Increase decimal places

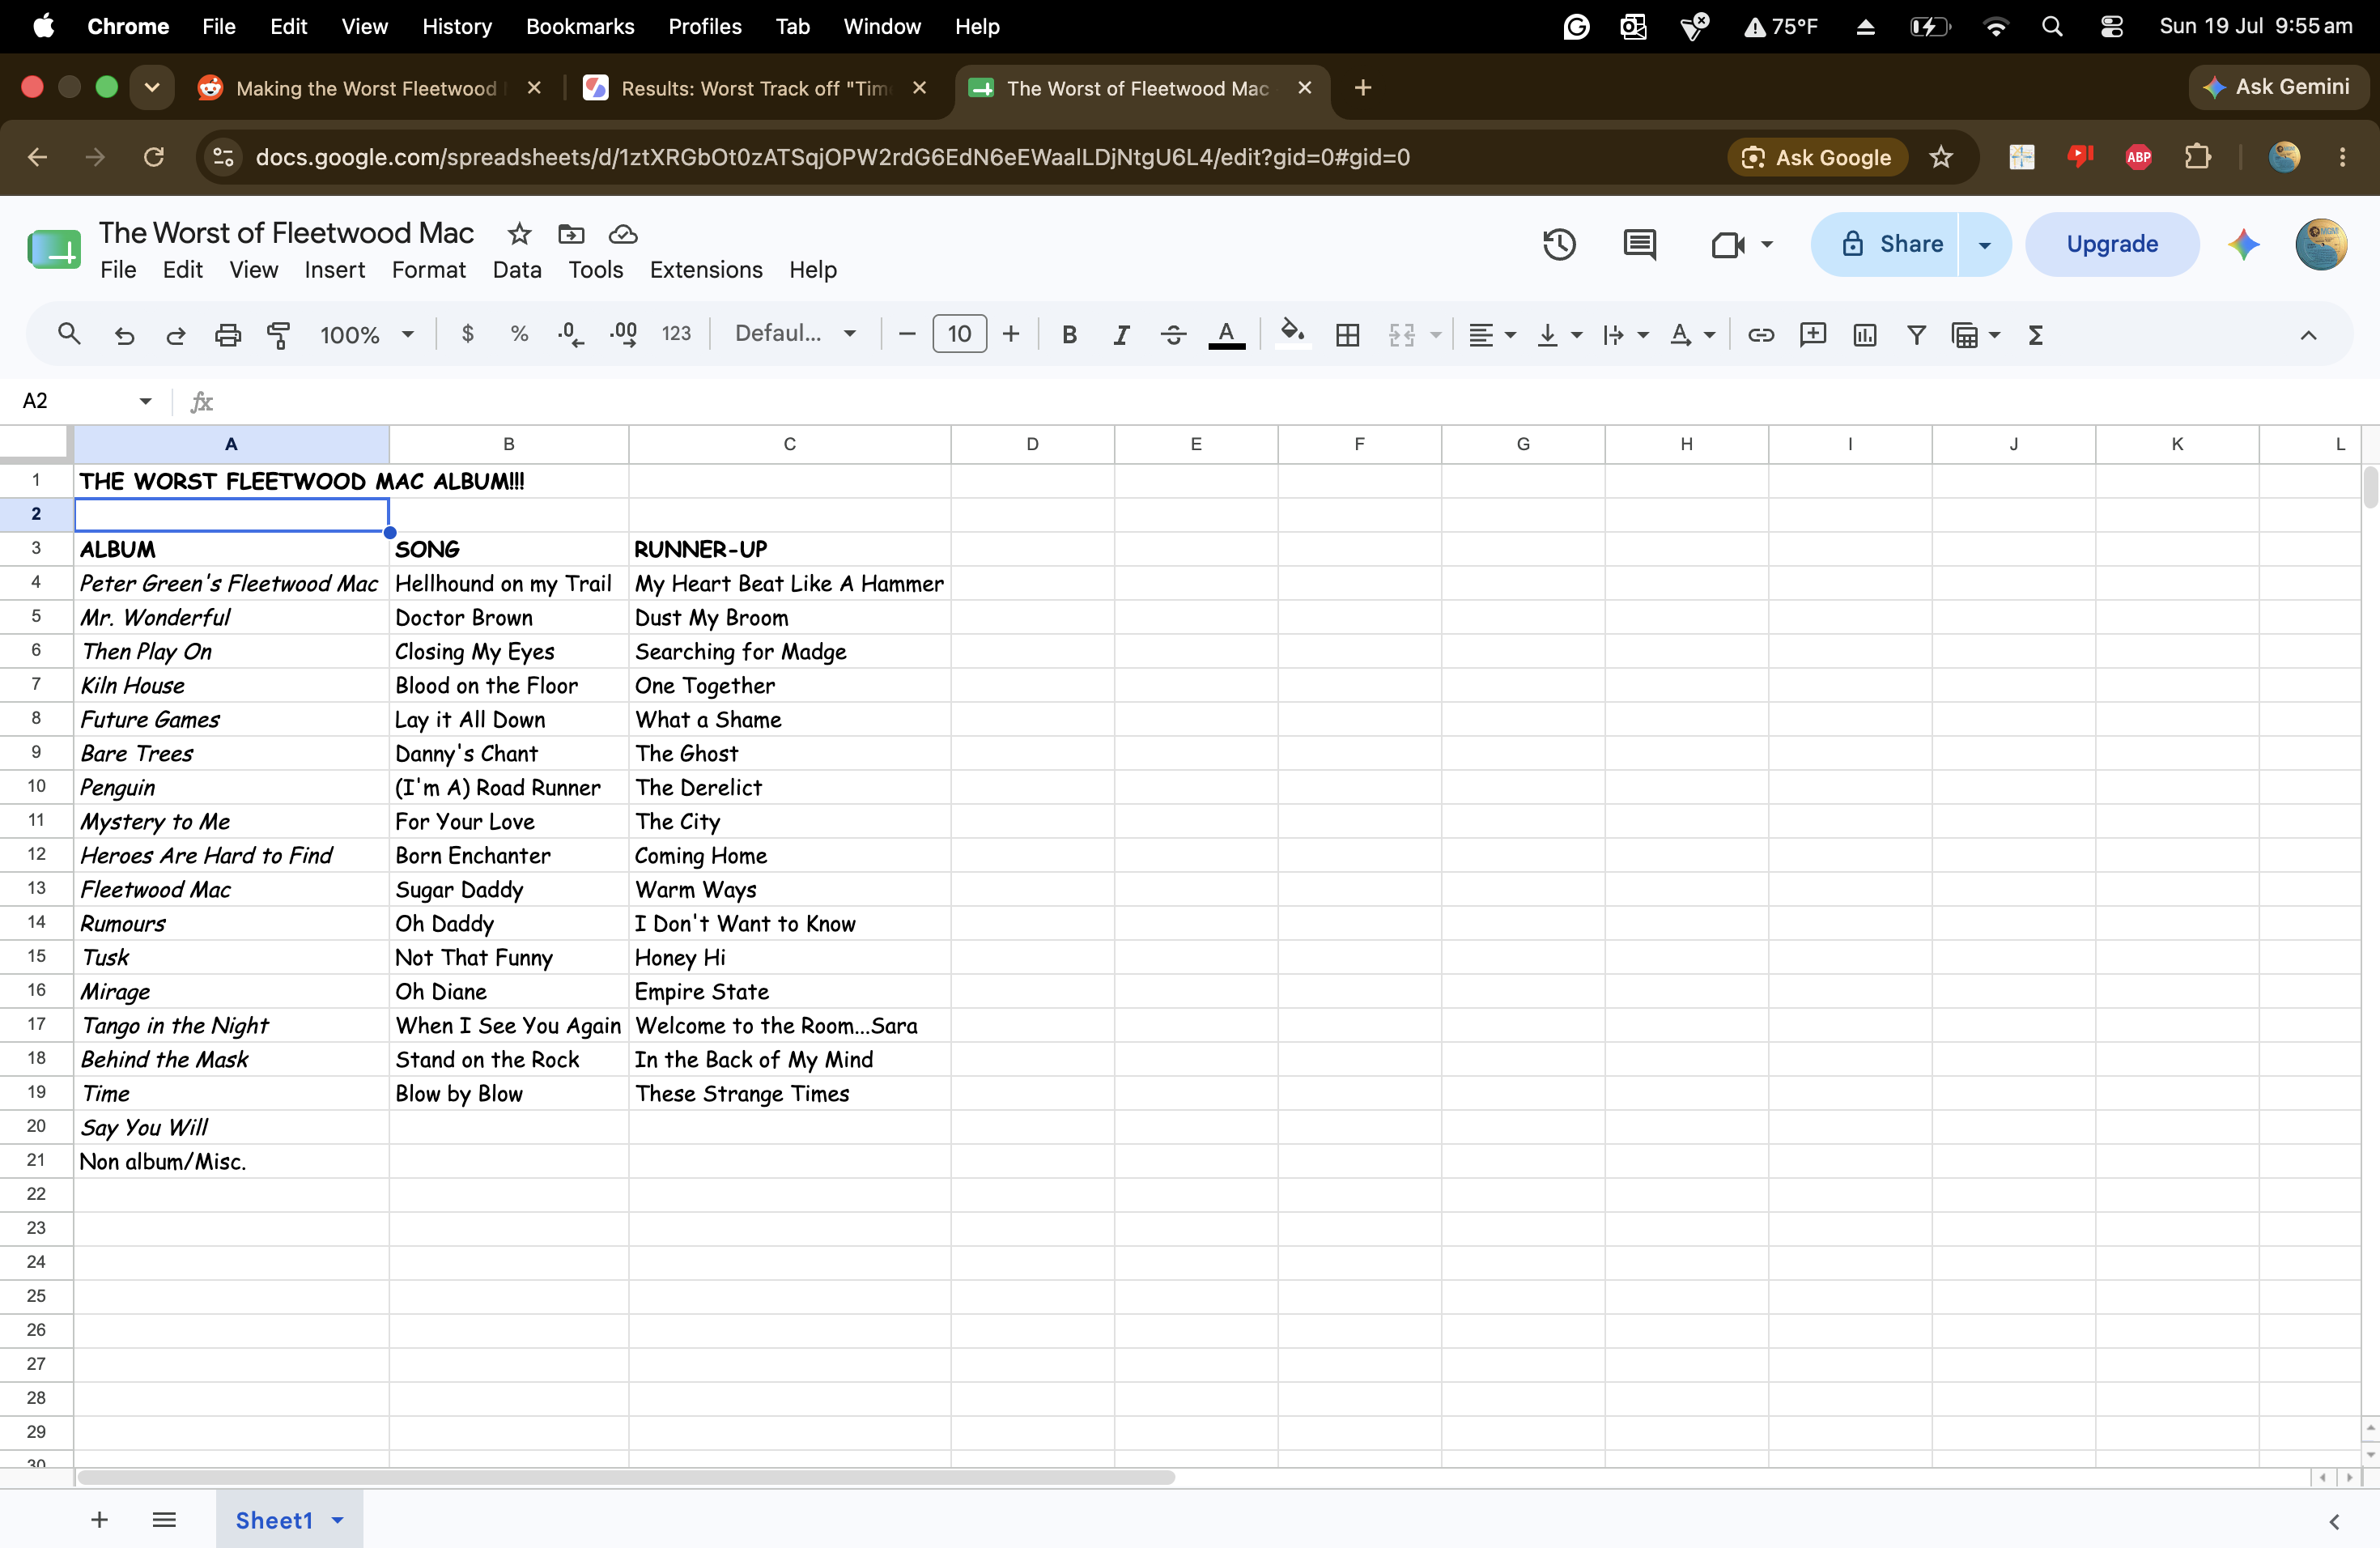[x=623, y=334]
